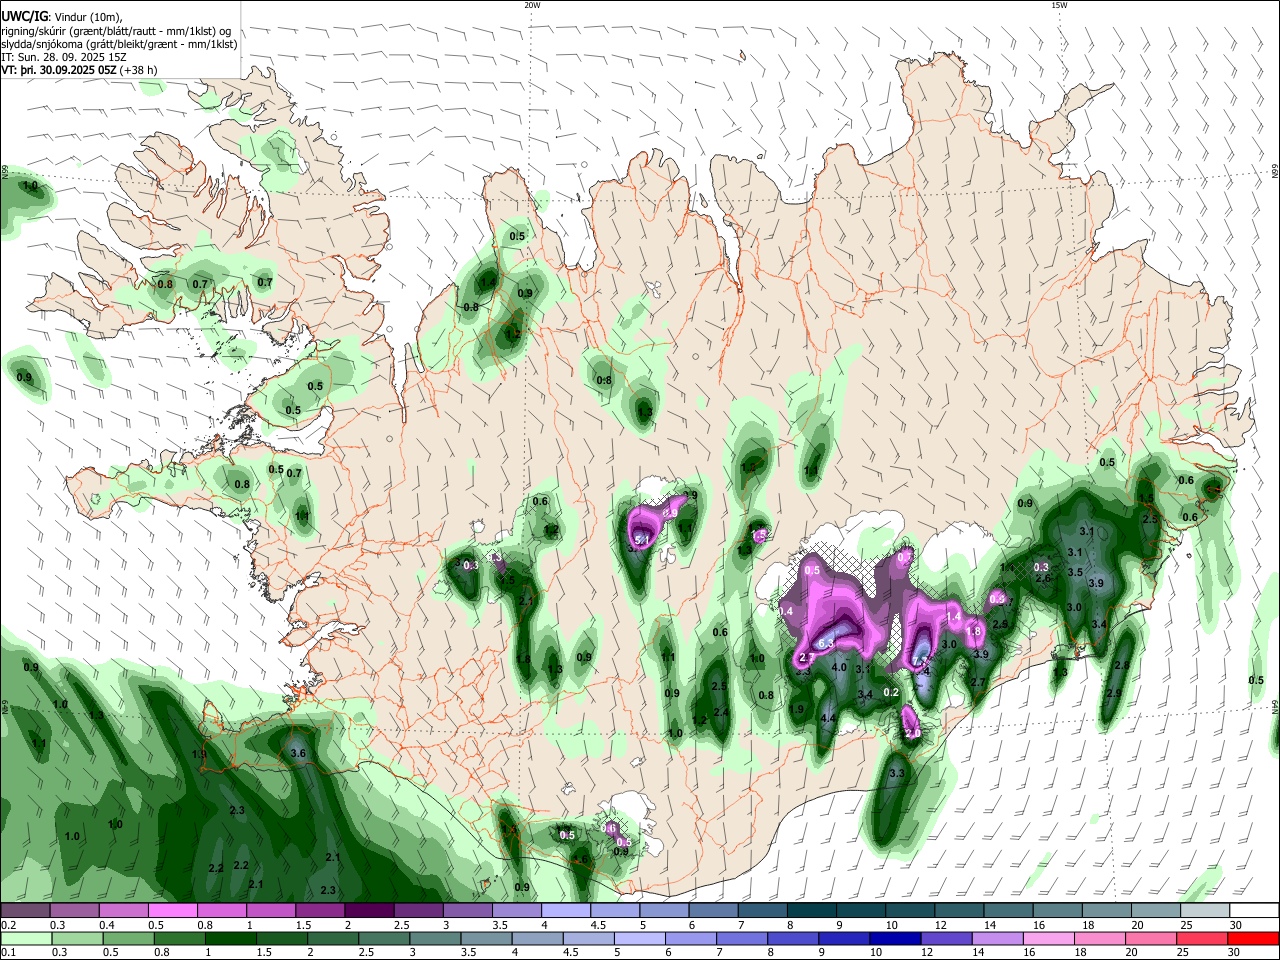Click the darkest green legend swatch
The image size is (1280, 960).
[x=230, y=938]
